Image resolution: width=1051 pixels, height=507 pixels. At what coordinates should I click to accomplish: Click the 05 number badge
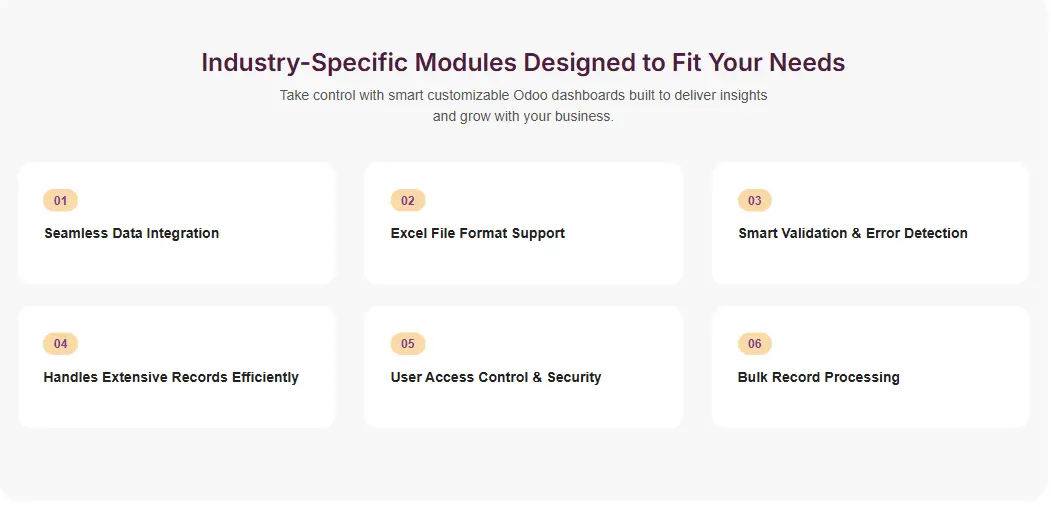(407, 344)
